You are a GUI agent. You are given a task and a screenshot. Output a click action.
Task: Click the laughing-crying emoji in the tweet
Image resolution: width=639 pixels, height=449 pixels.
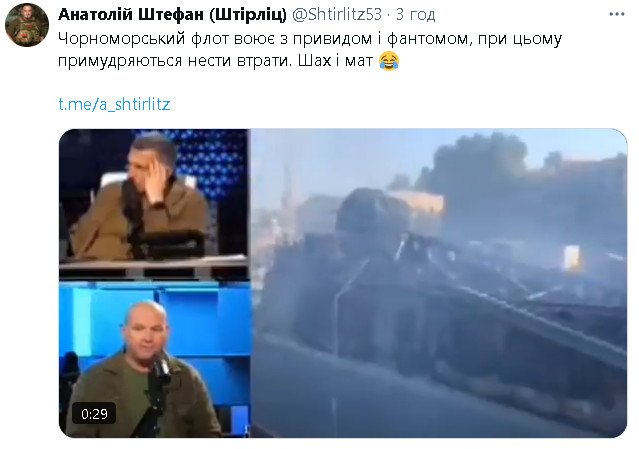click(389, 61)
